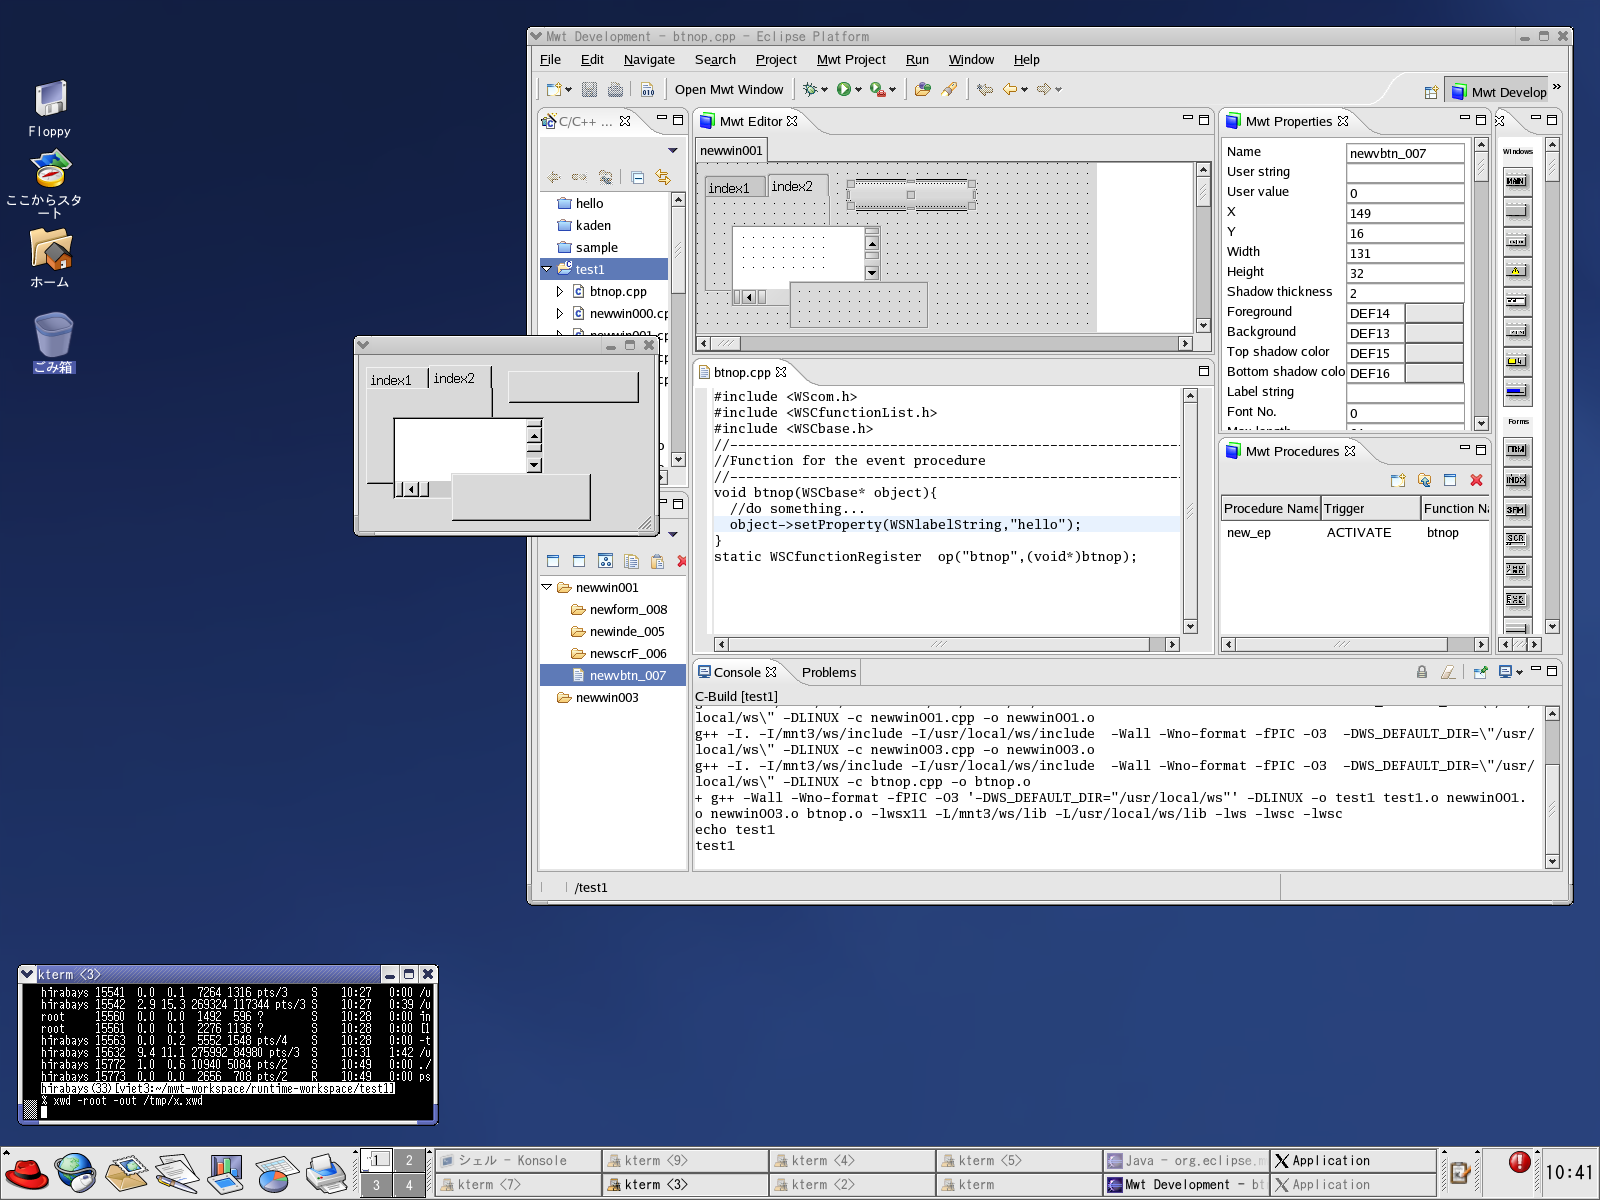Click the Open Type folder icon in toolbar
The width and height of the screenshot is (1600, 1200).
[922, 89]
